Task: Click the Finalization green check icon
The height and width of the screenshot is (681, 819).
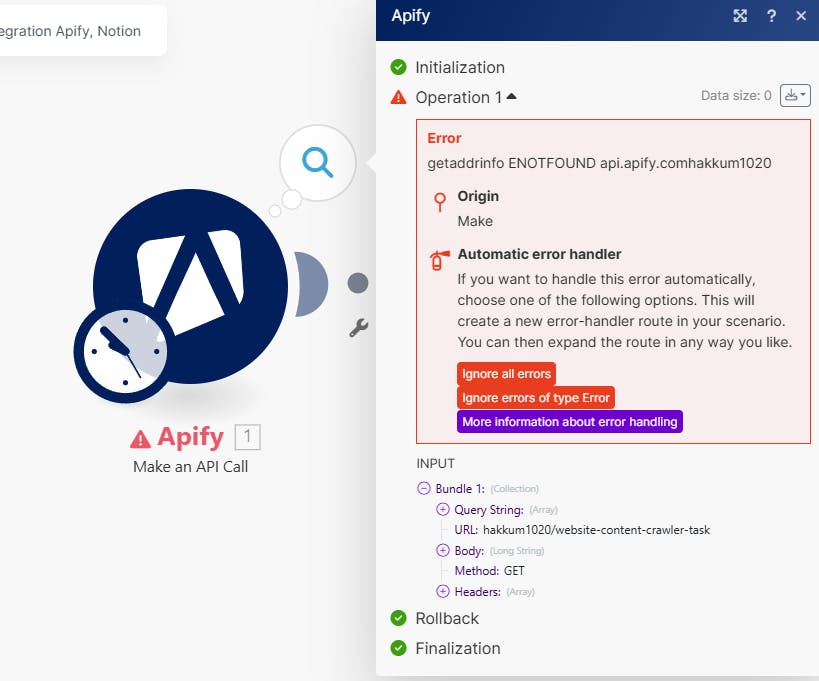Action: 398,648
